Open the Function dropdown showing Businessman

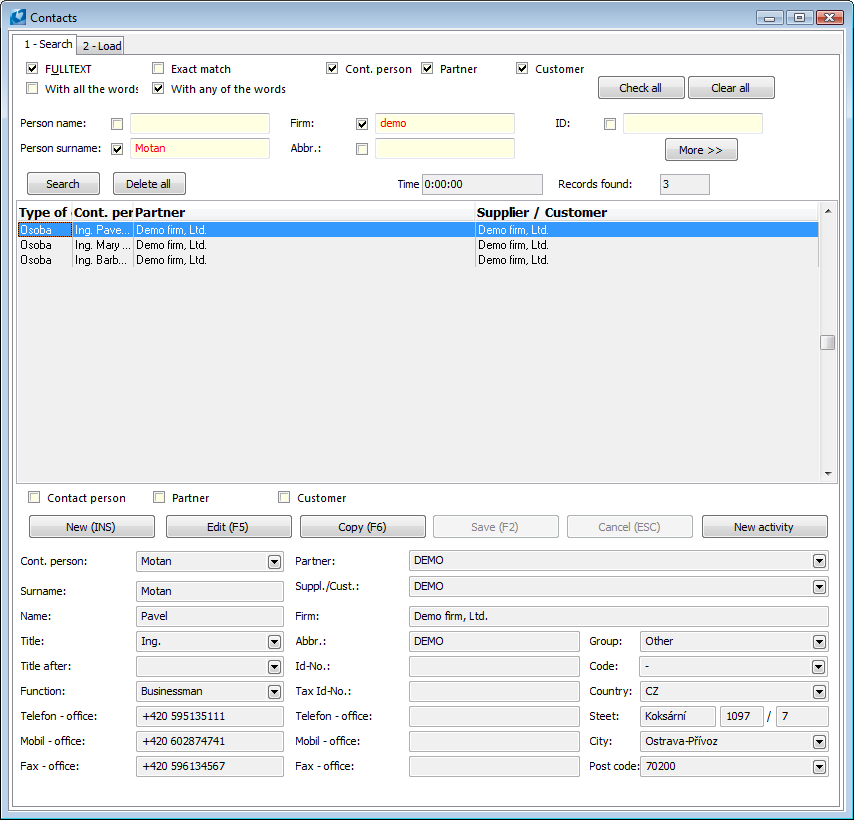[x=274, y=692]
